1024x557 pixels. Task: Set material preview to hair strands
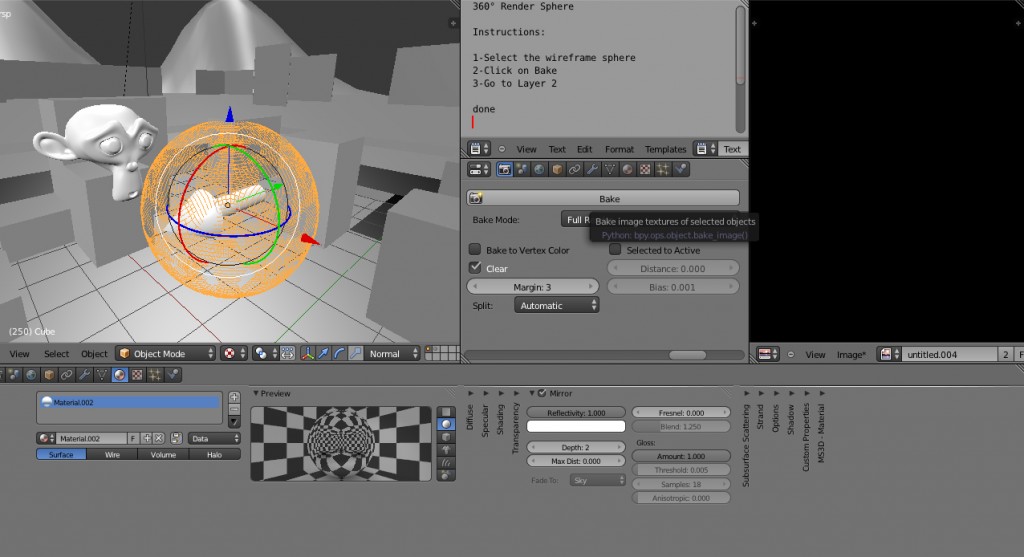(x=446, y=463)
